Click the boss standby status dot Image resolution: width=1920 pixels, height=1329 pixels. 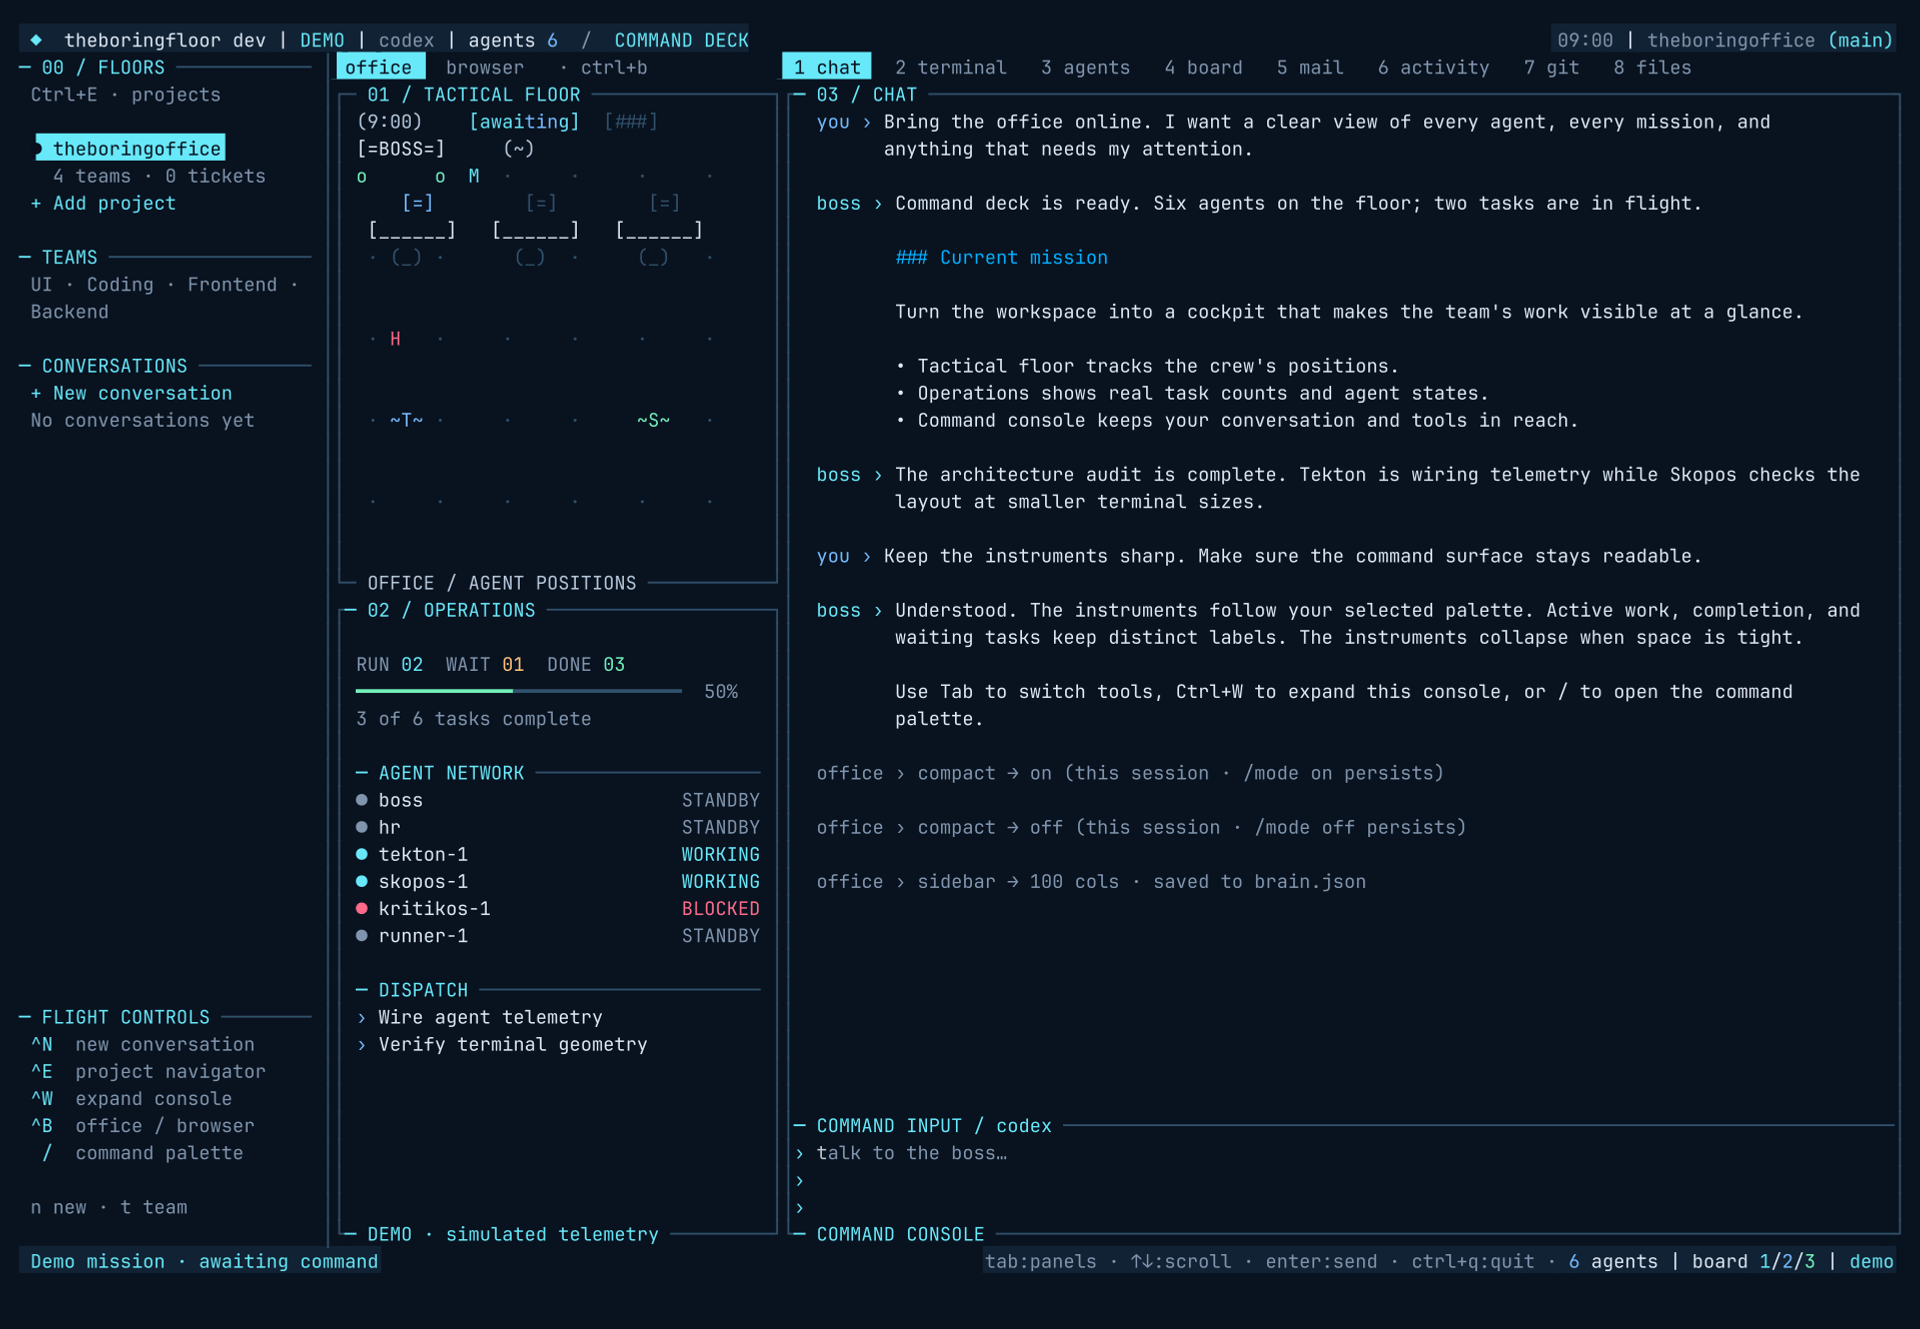362,800
